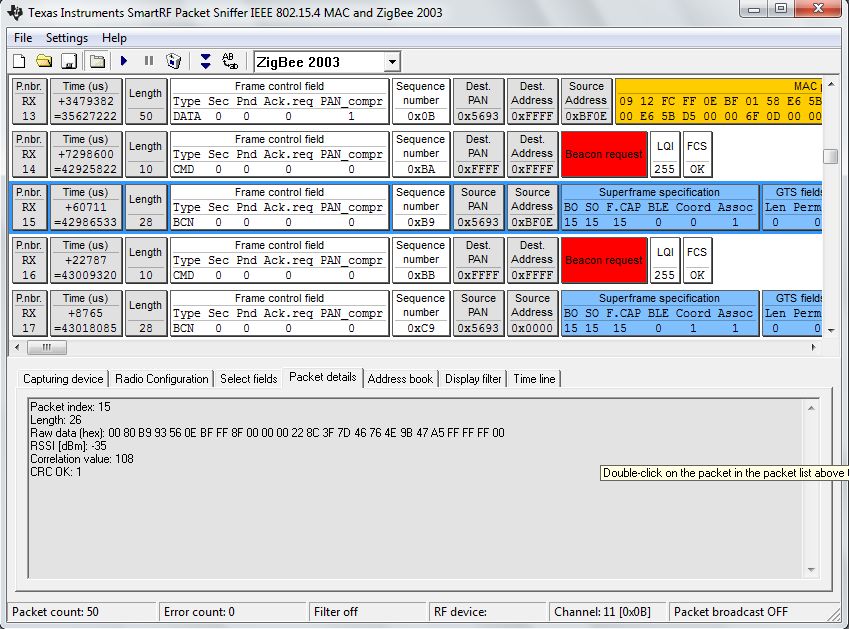Click Sequence number 0xBA cell
The width and height of the screenshot is (849, 629).
click(421, 154)
